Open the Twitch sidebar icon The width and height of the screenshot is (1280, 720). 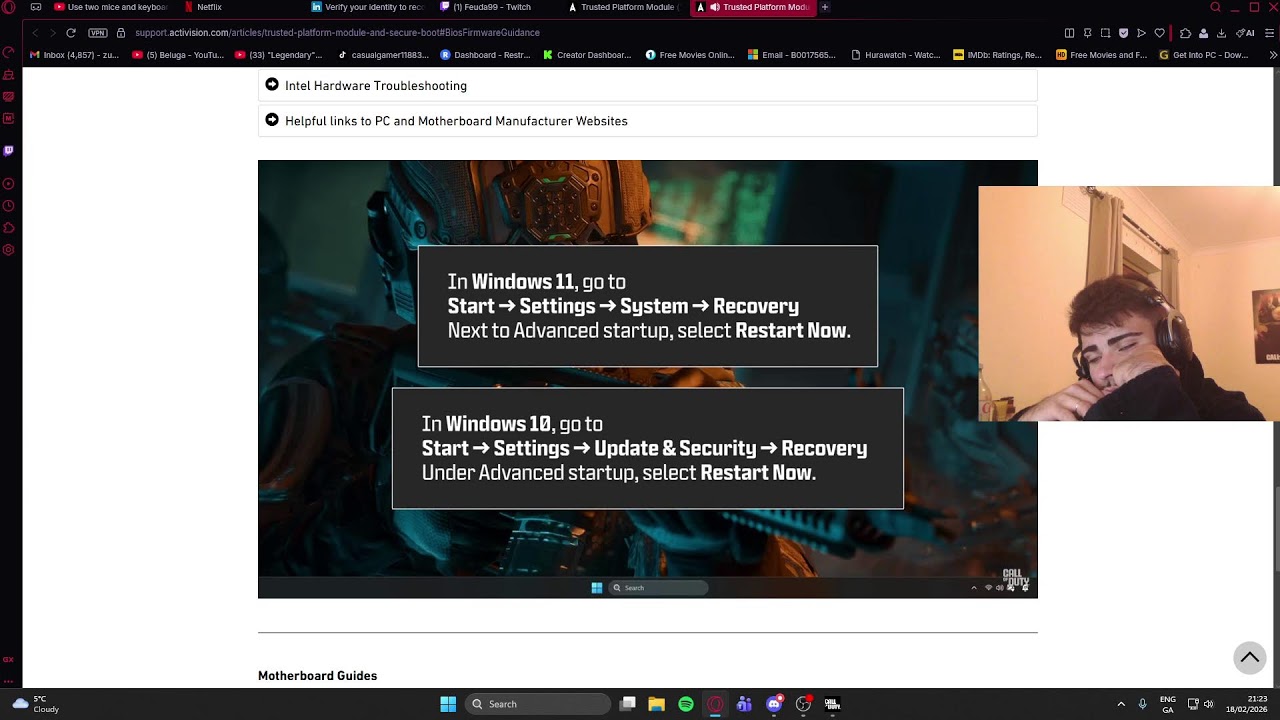point(9,151)
